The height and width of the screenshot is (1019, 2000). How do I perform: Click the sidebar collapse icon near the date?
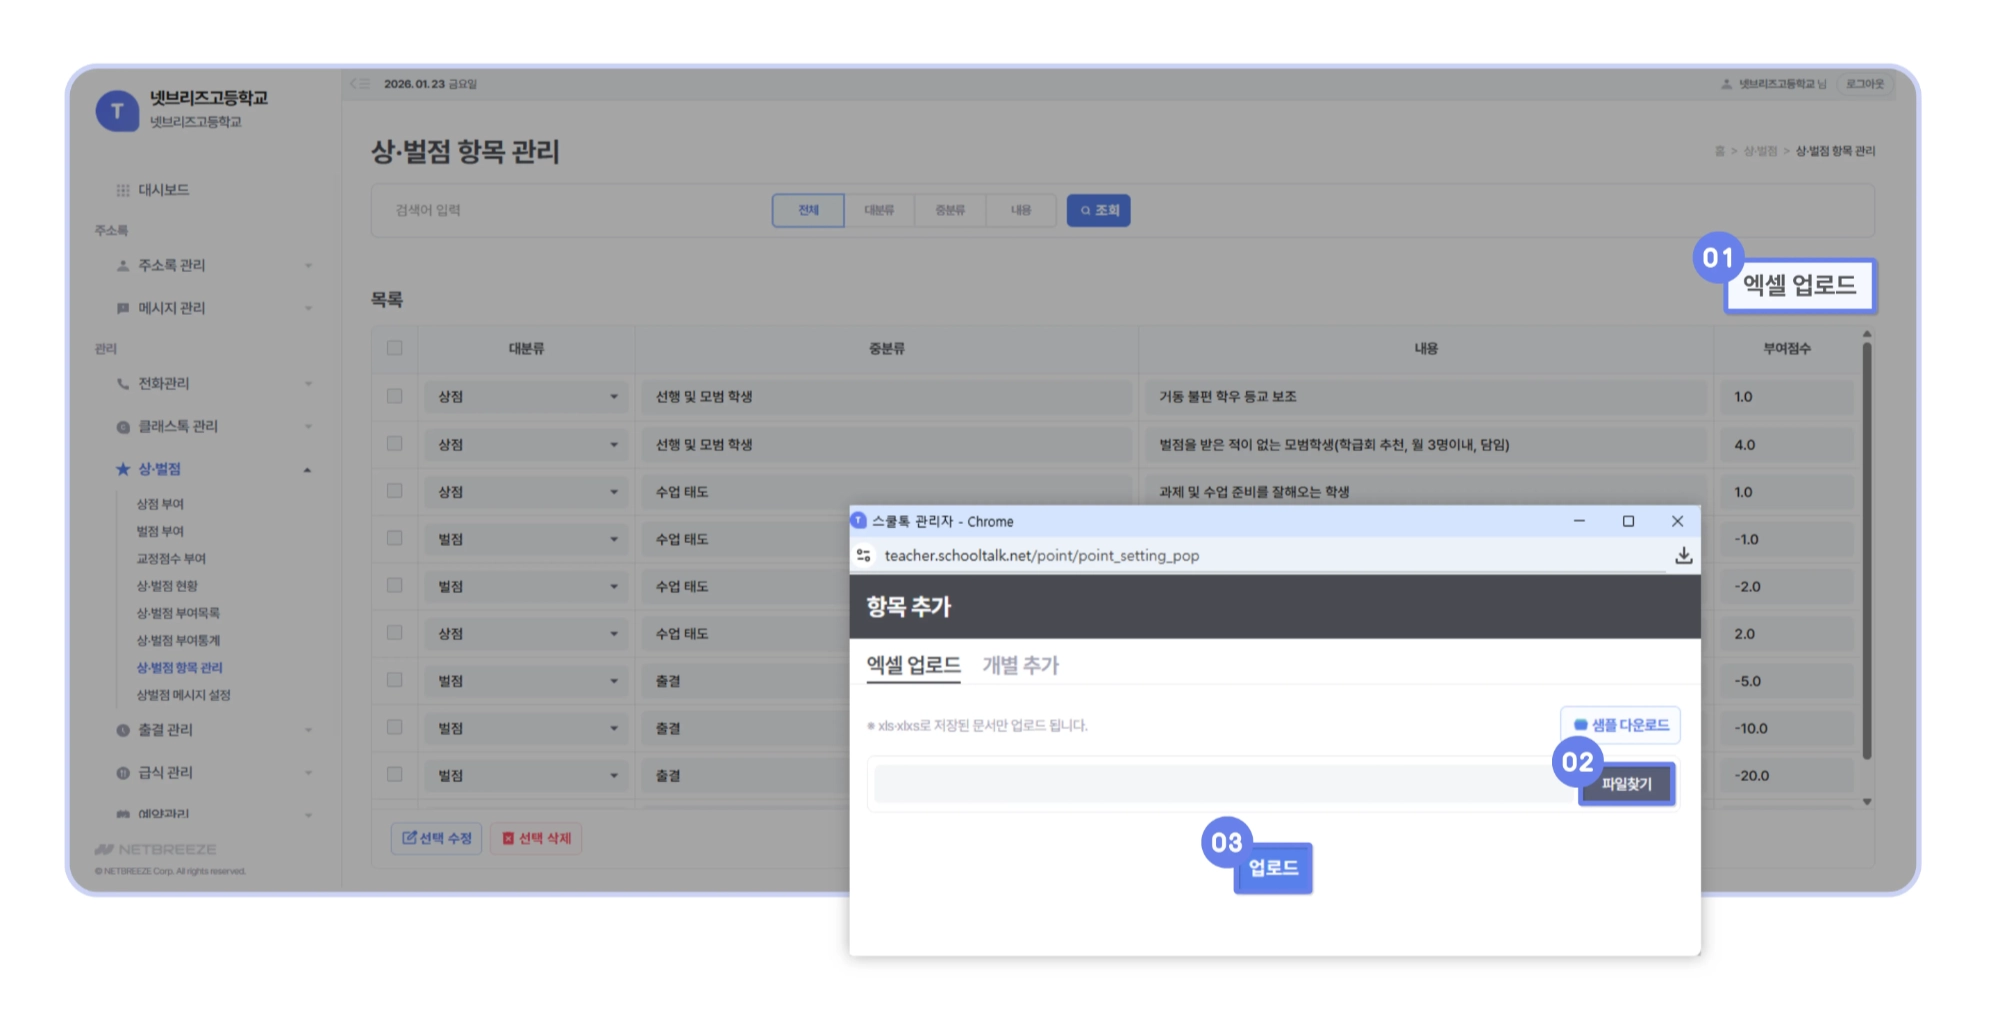pyautogui.click(x=360, y=84)
